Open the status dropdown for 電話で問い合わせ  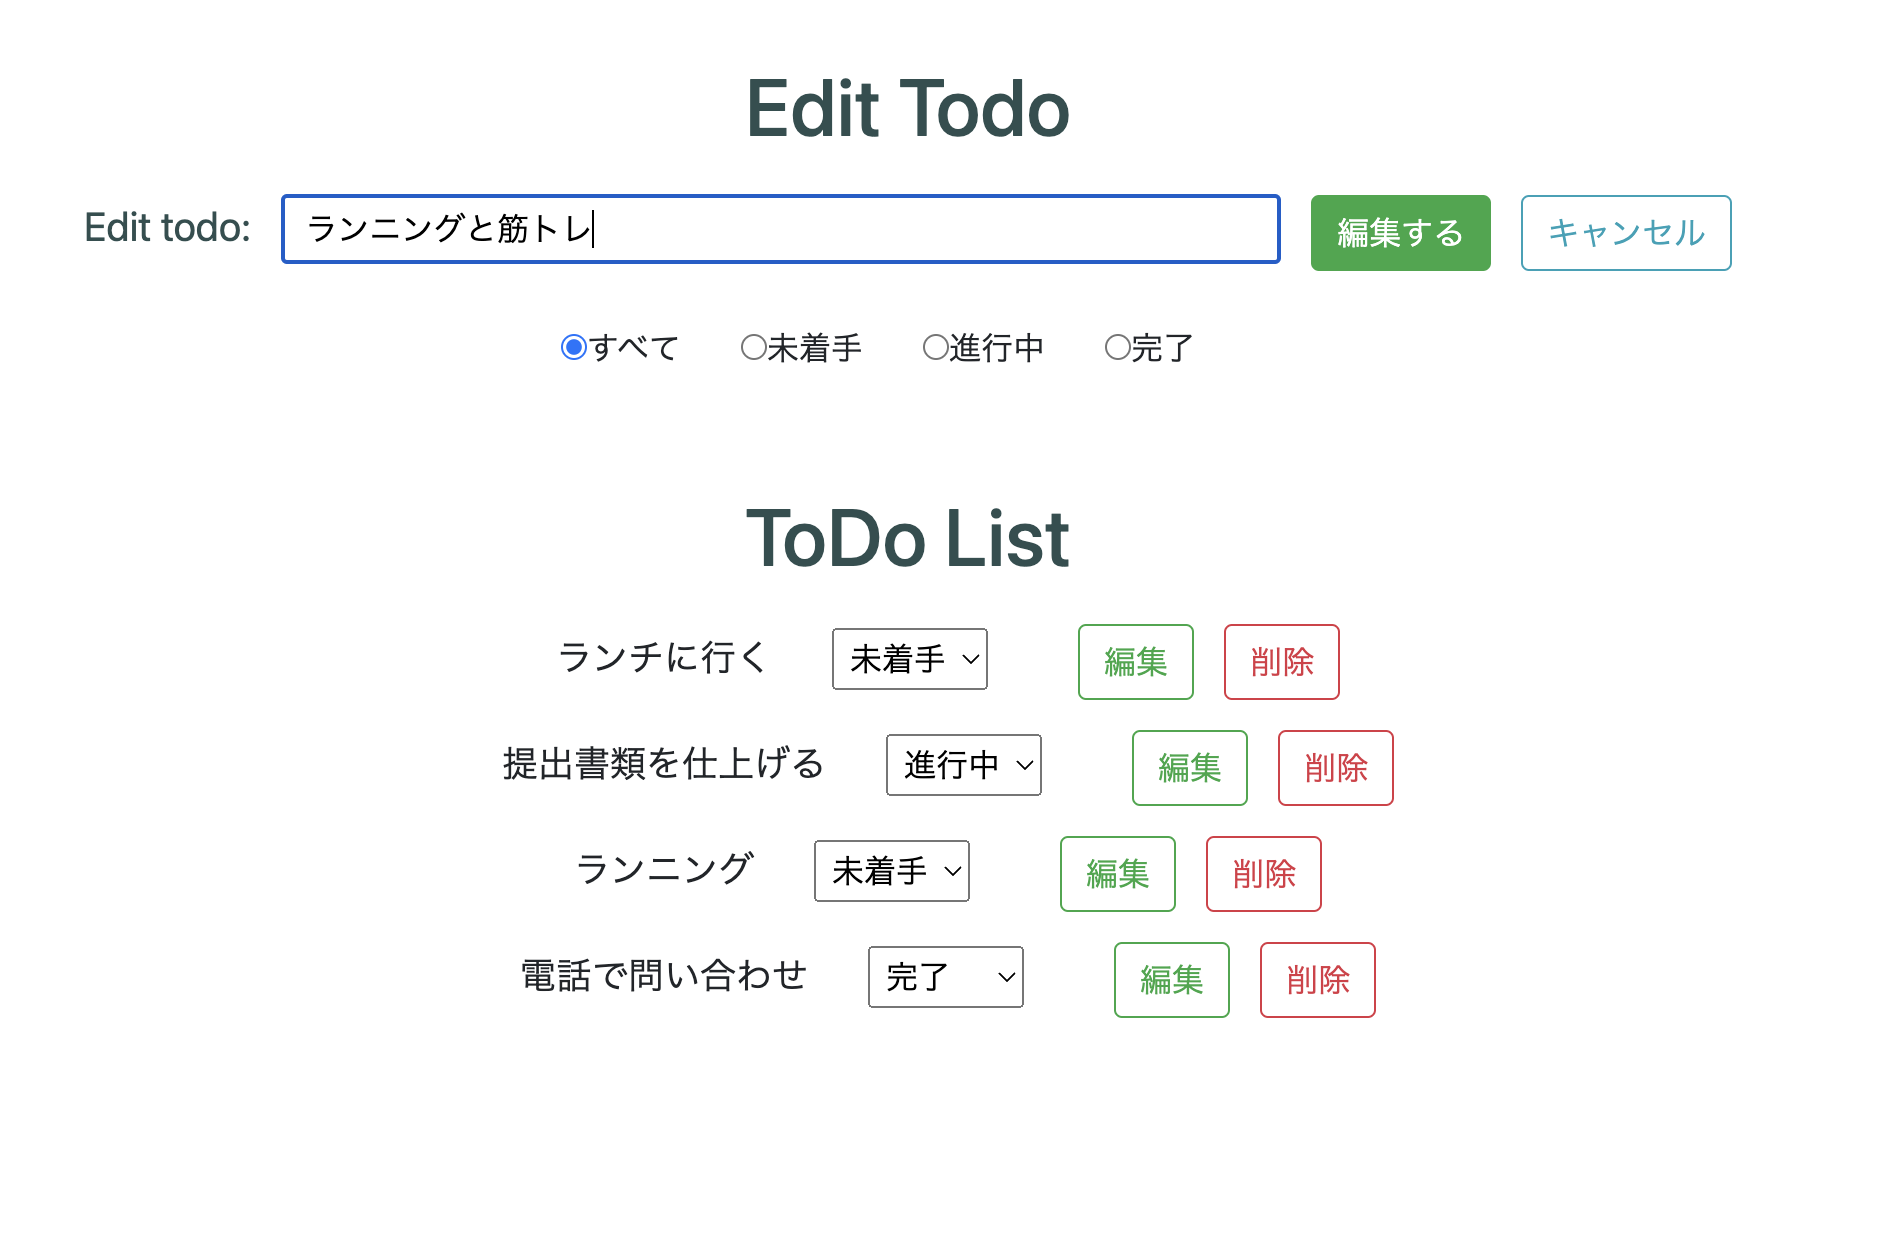[945, 977]
